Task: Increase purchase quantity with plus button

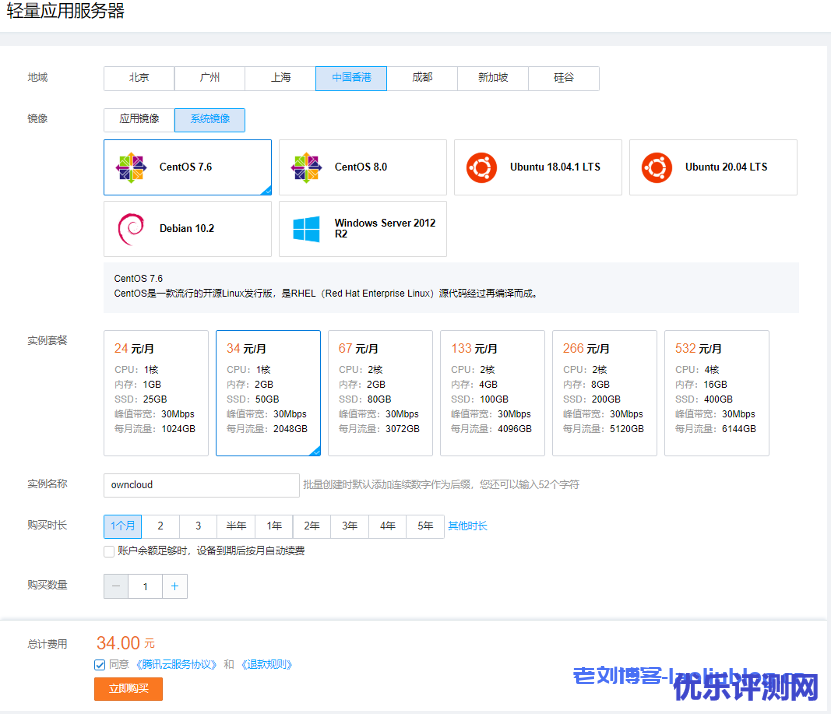Action: coord(174,586)
